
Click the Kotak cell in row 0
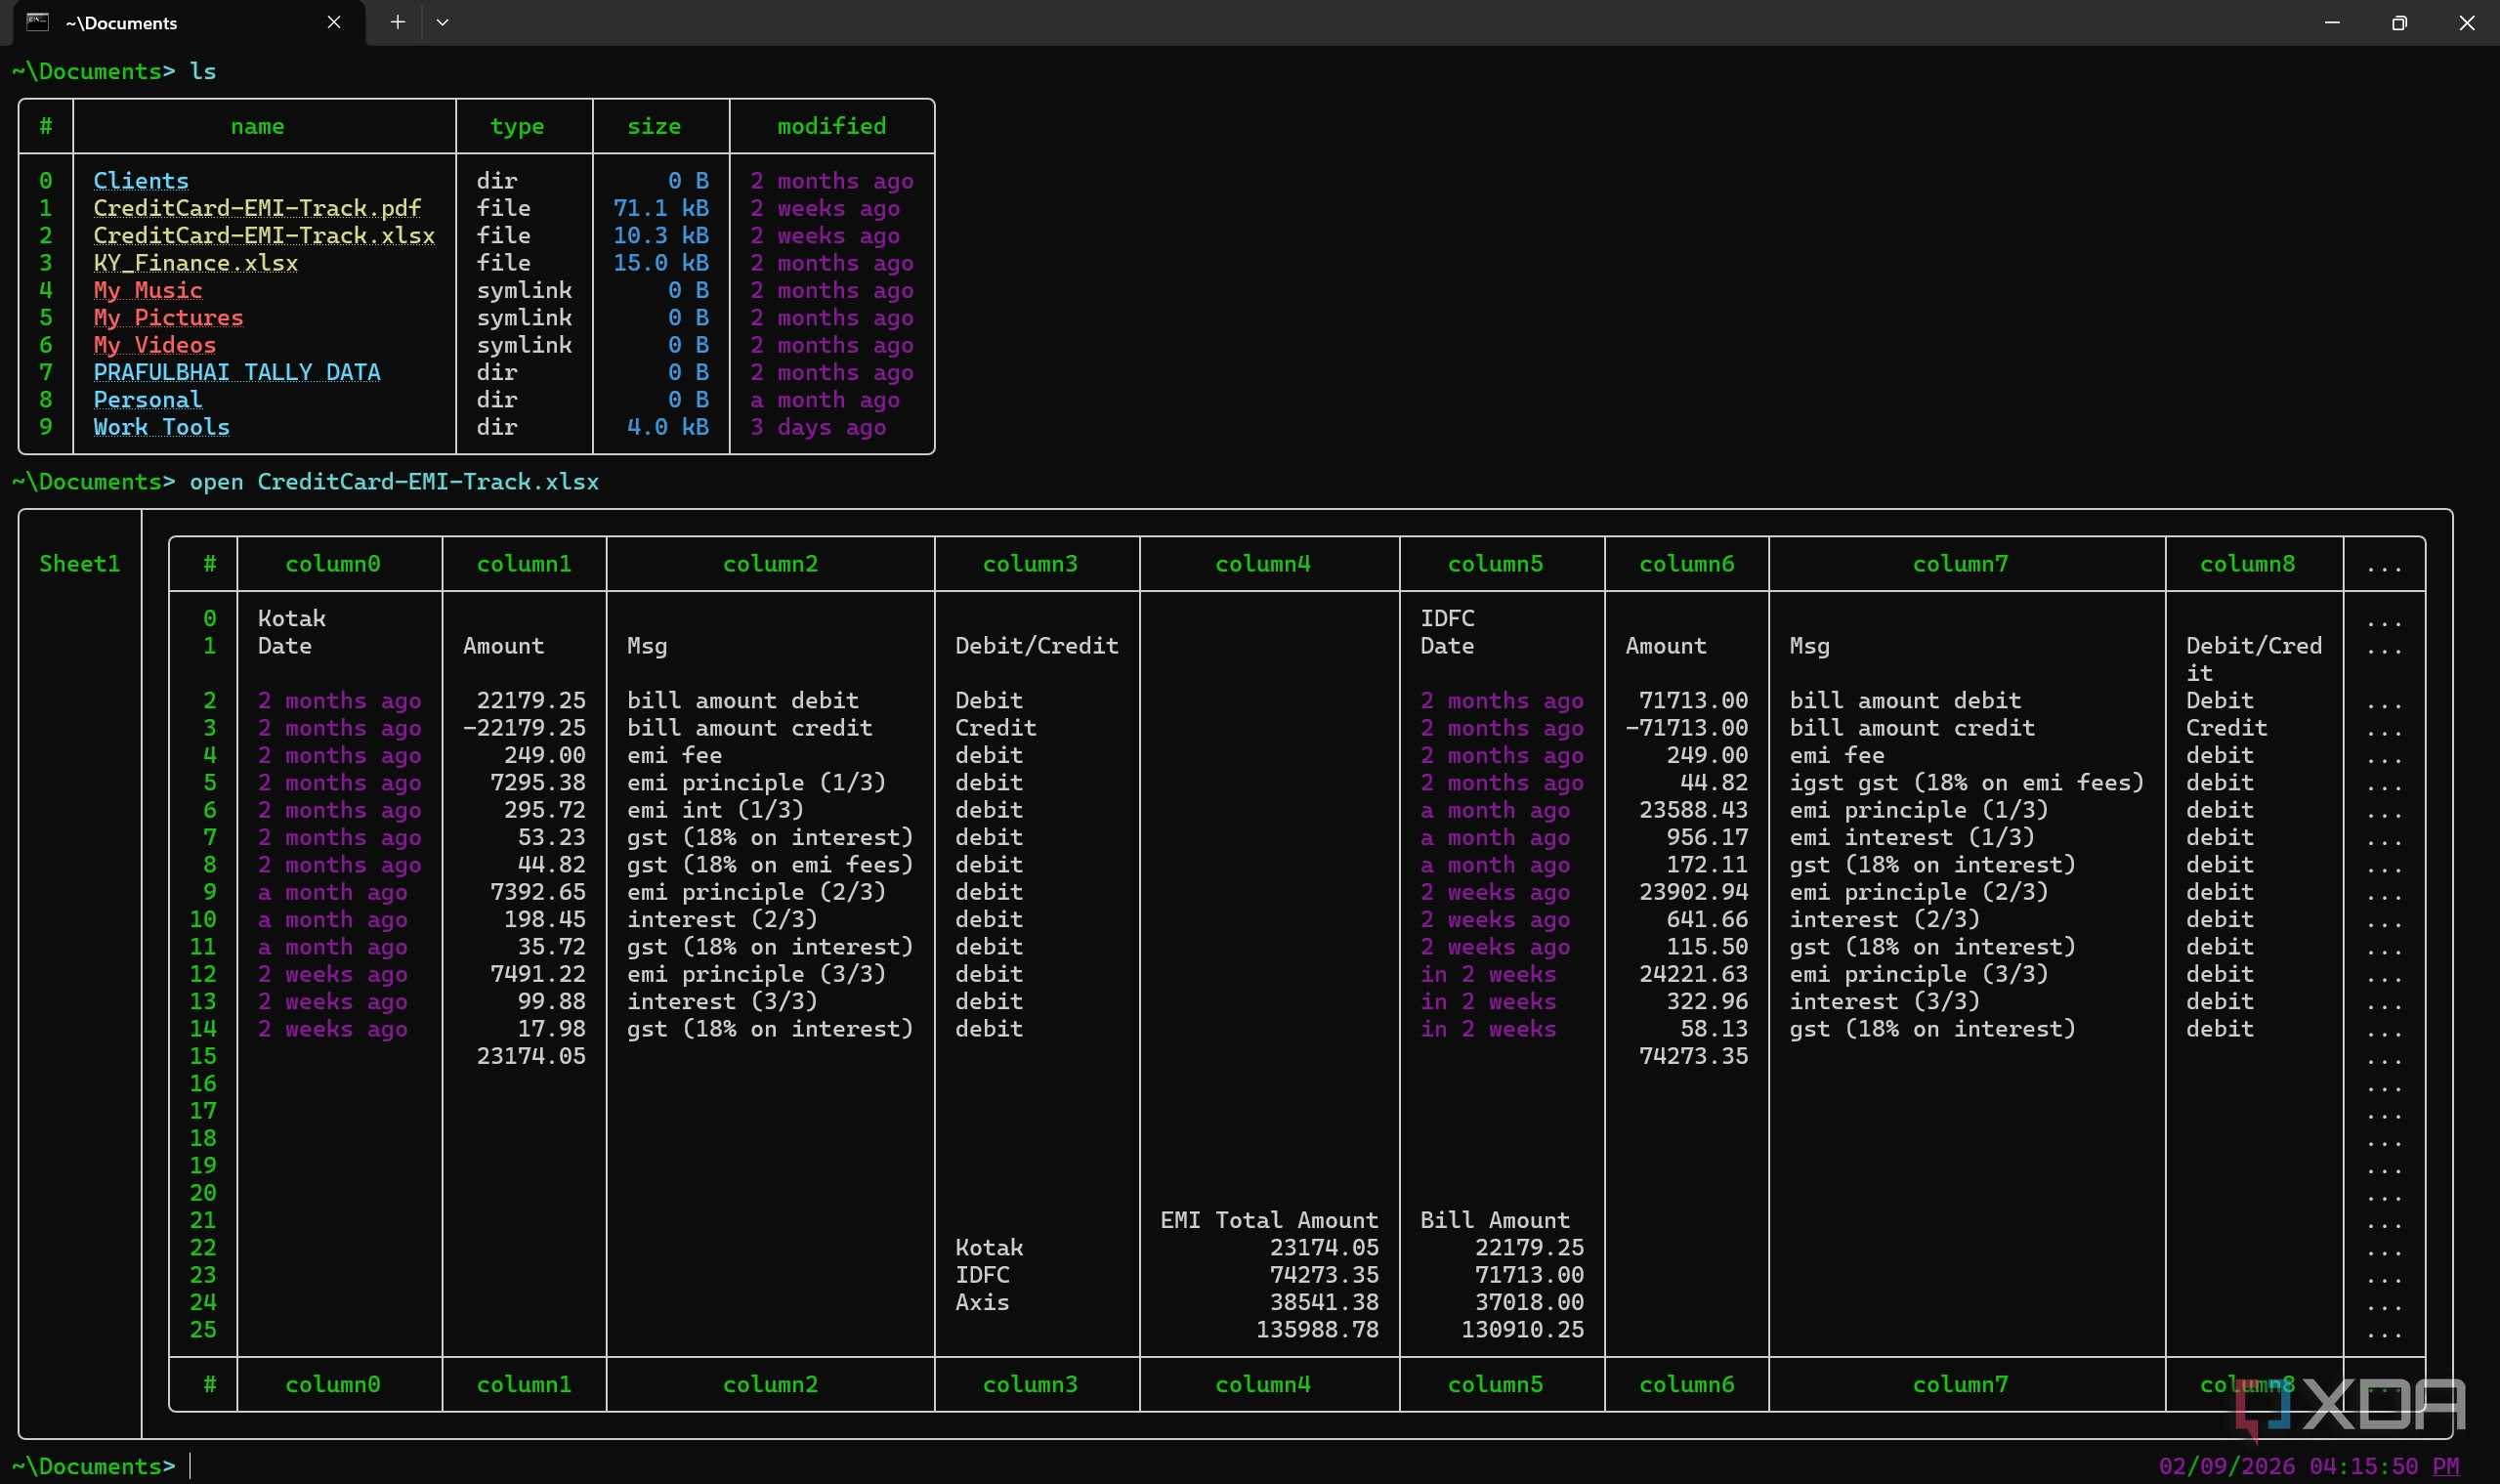tap(292, 618)
